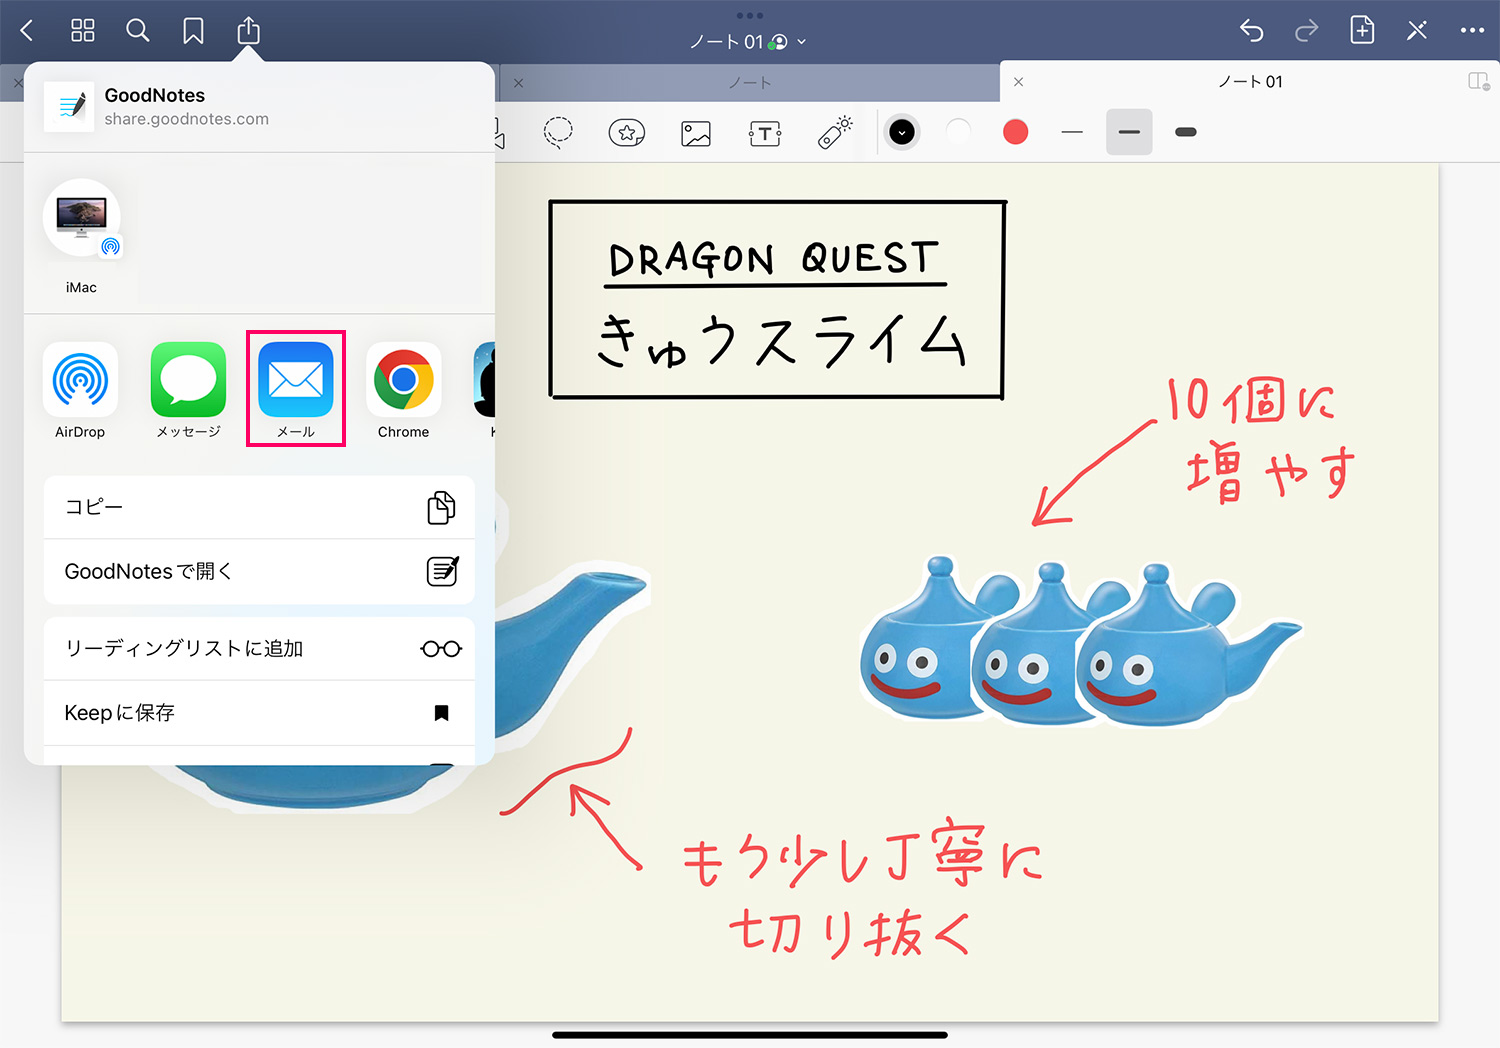1500x1048 pixels.
Task: Share via AirDrop app icon
Action: pos(80,391)
